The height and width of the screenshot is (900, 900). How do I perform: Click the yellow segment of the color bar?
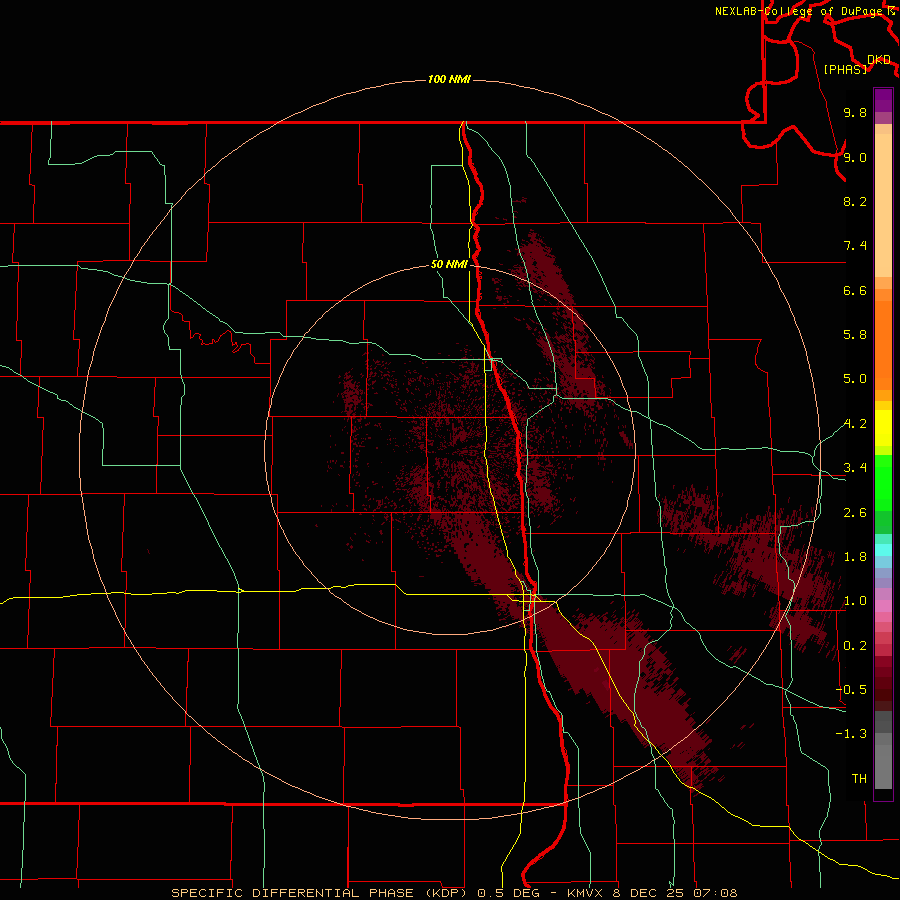click(x=883, y=428)
